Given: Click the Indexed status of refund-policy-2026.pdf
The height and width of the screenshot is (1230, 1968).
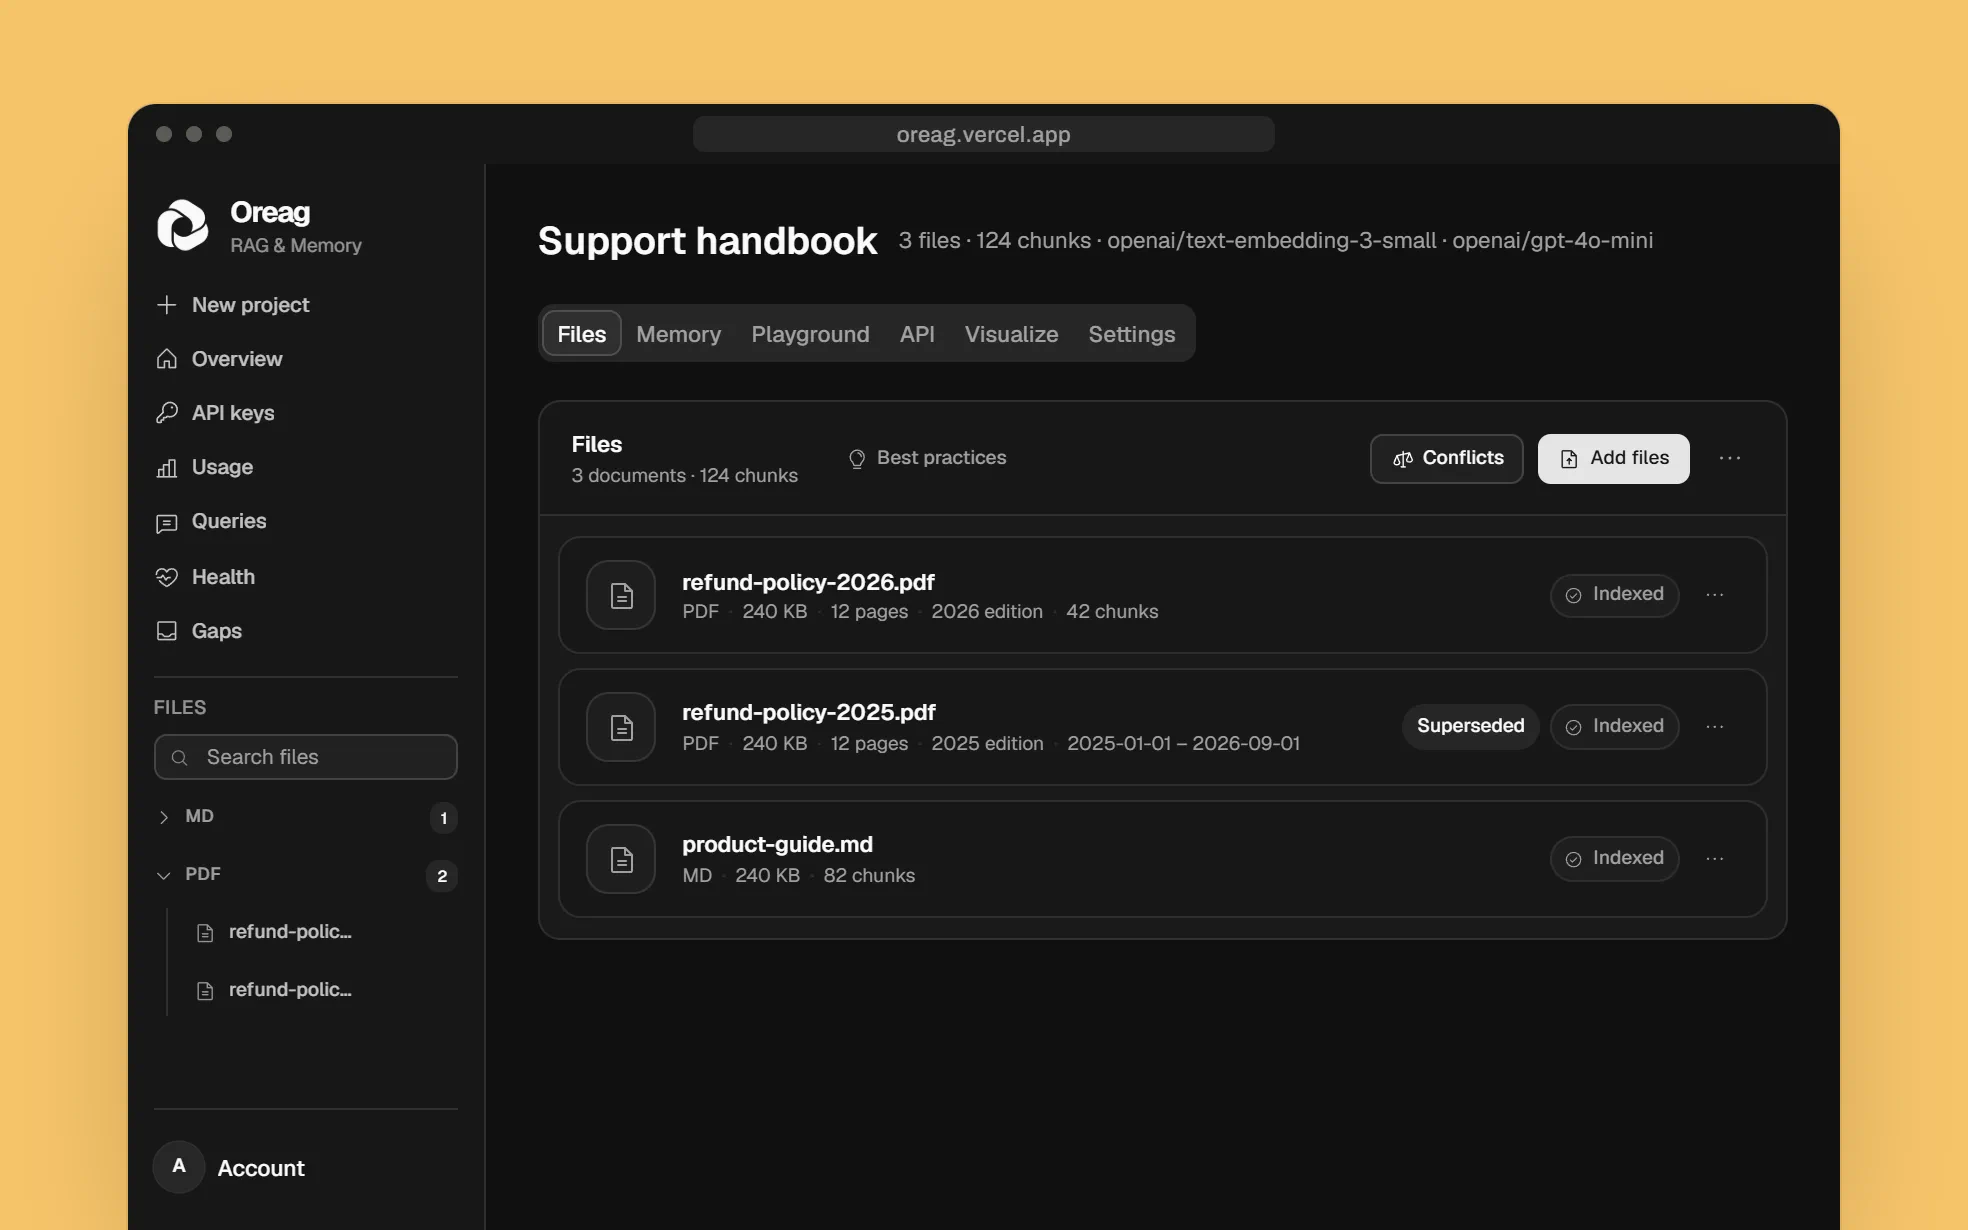Looking at the screenshot, I should [x=1614, y=594].
